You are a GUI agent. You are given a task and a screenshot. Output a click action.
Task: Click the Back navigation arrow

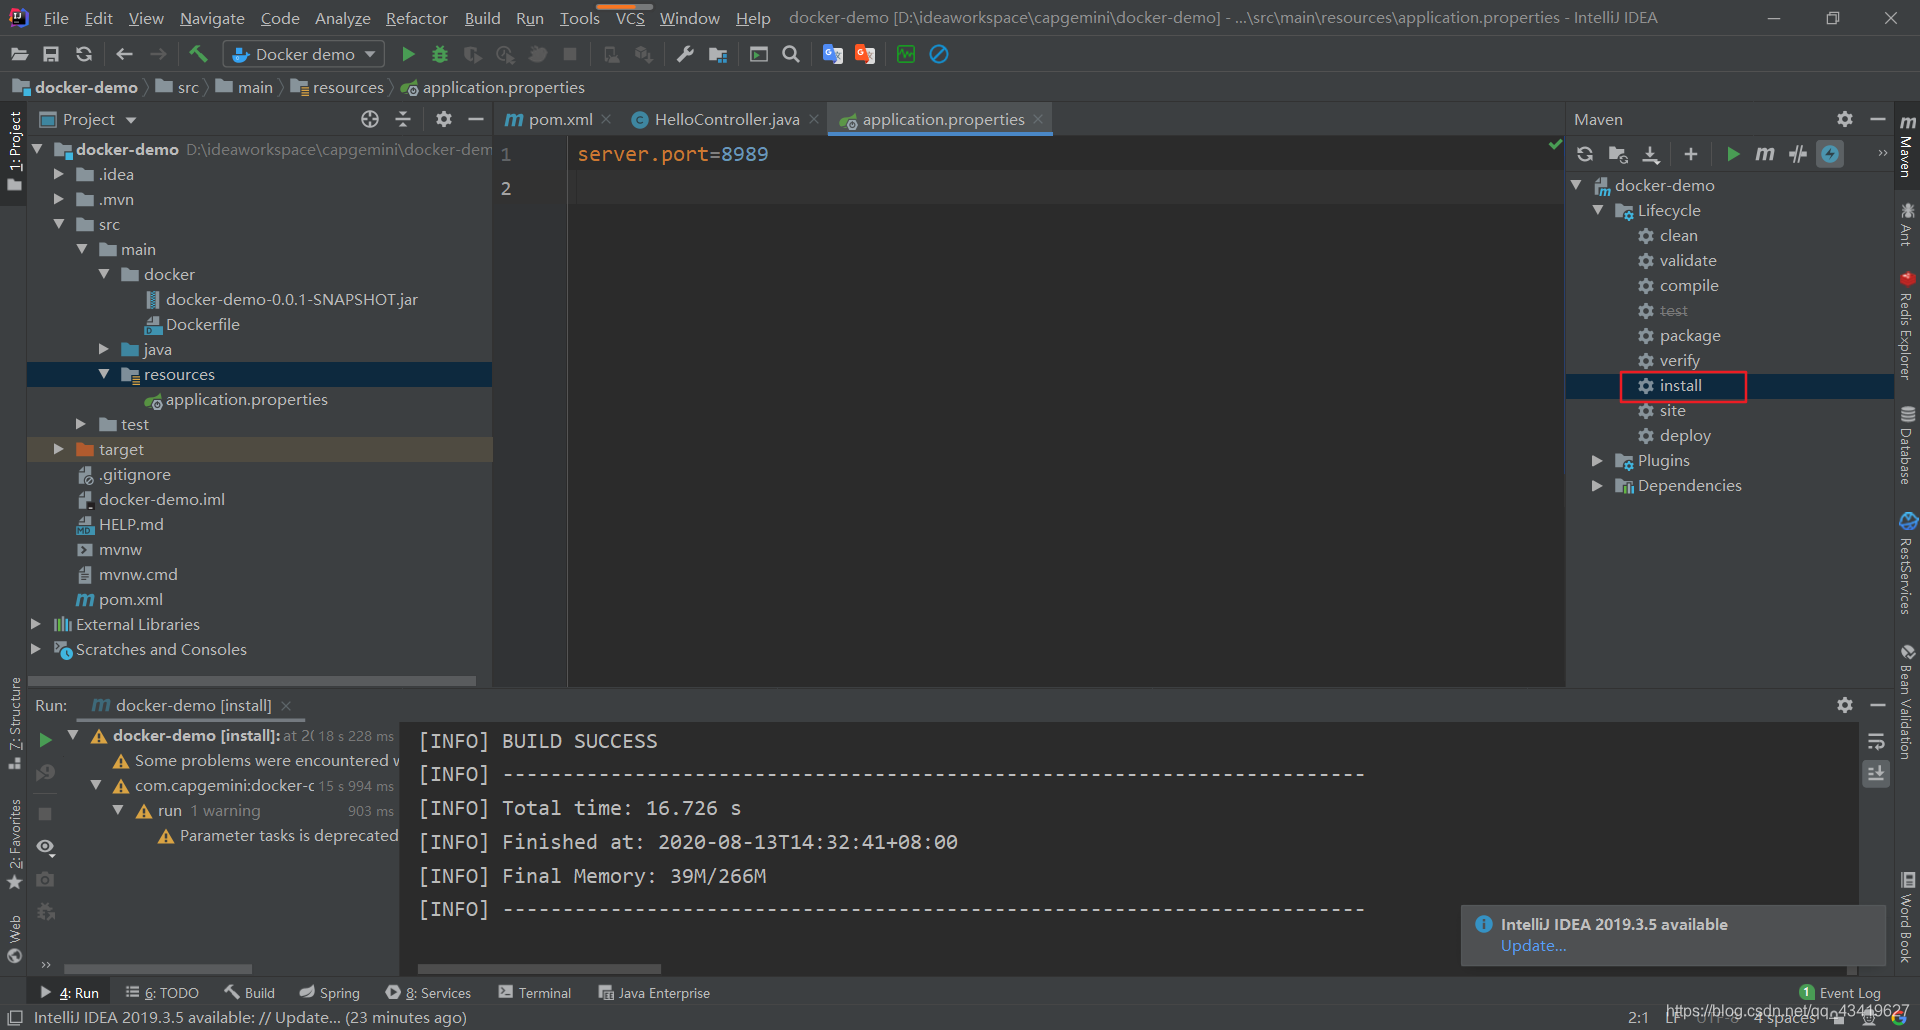coord(124,54)
